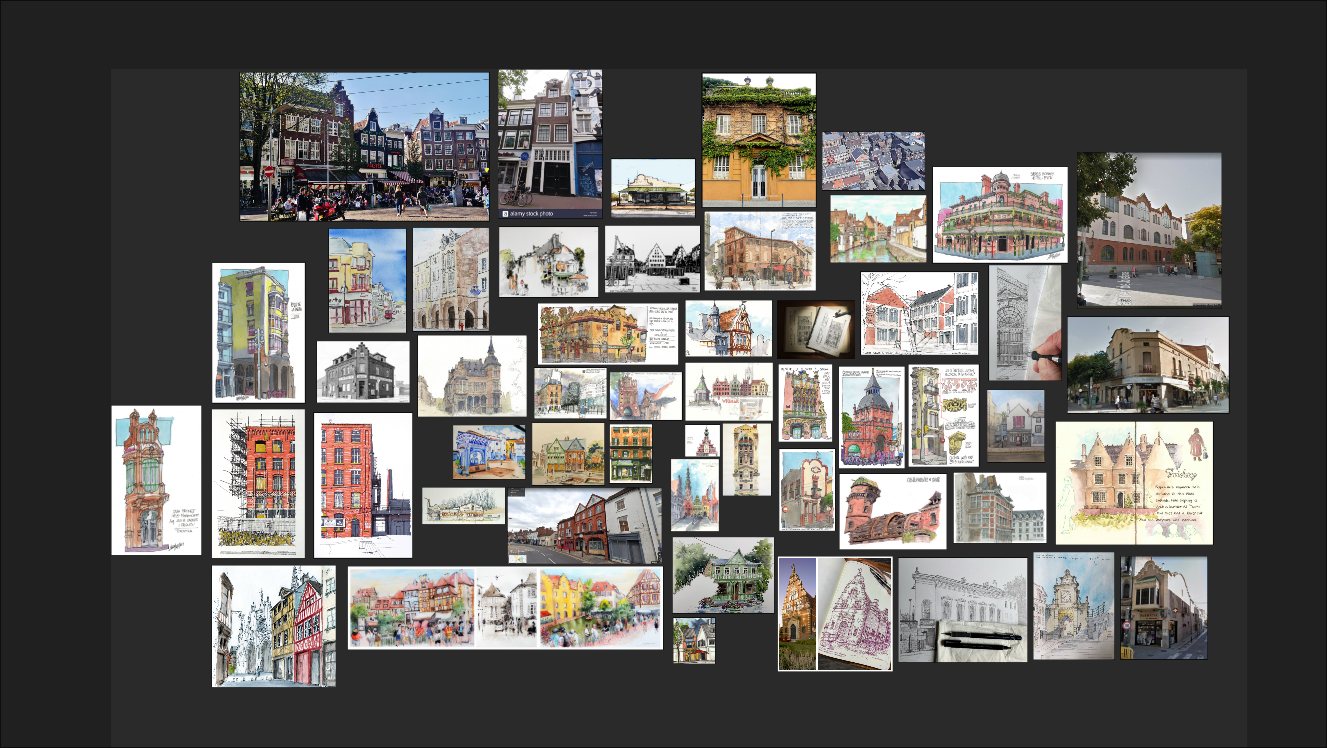
Task: Select the purple ink sketchbook drawing
Action: pyautogui.click(x=855, y=613)
